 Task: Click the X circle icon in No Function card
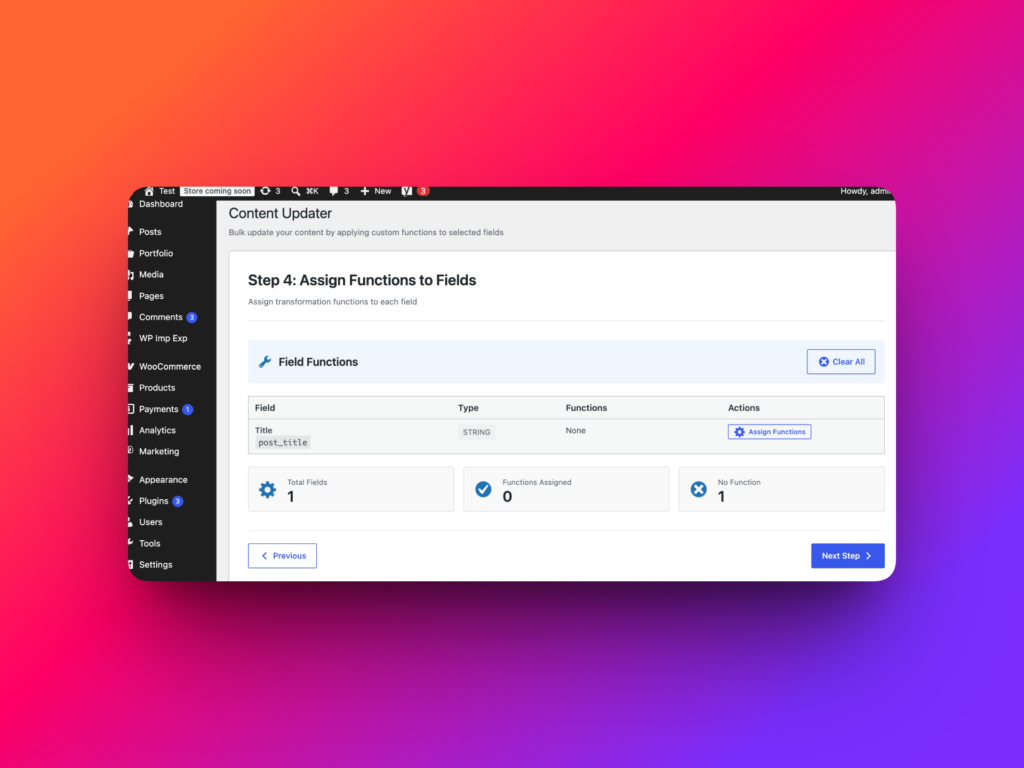click(x=699, y=489)
